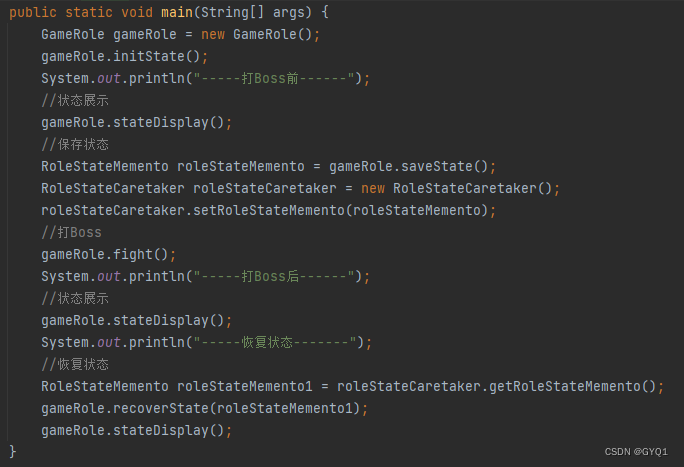
Task: Click the closing brace of main
Action: point(13,451)
